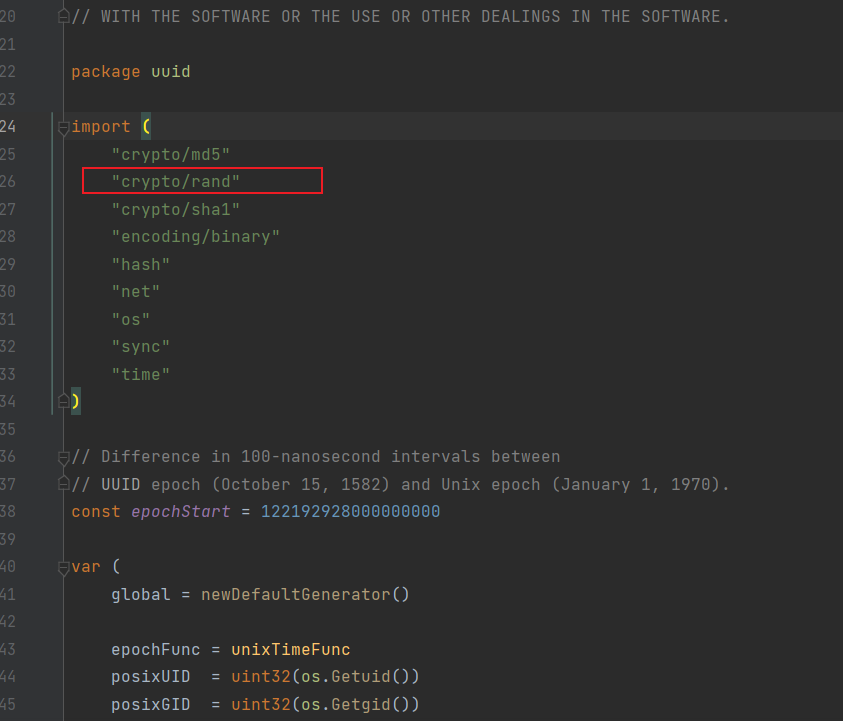Viewport: 843px width, 721px height.
Task: Click the "crypto/rand" import string
Action: 176,182
